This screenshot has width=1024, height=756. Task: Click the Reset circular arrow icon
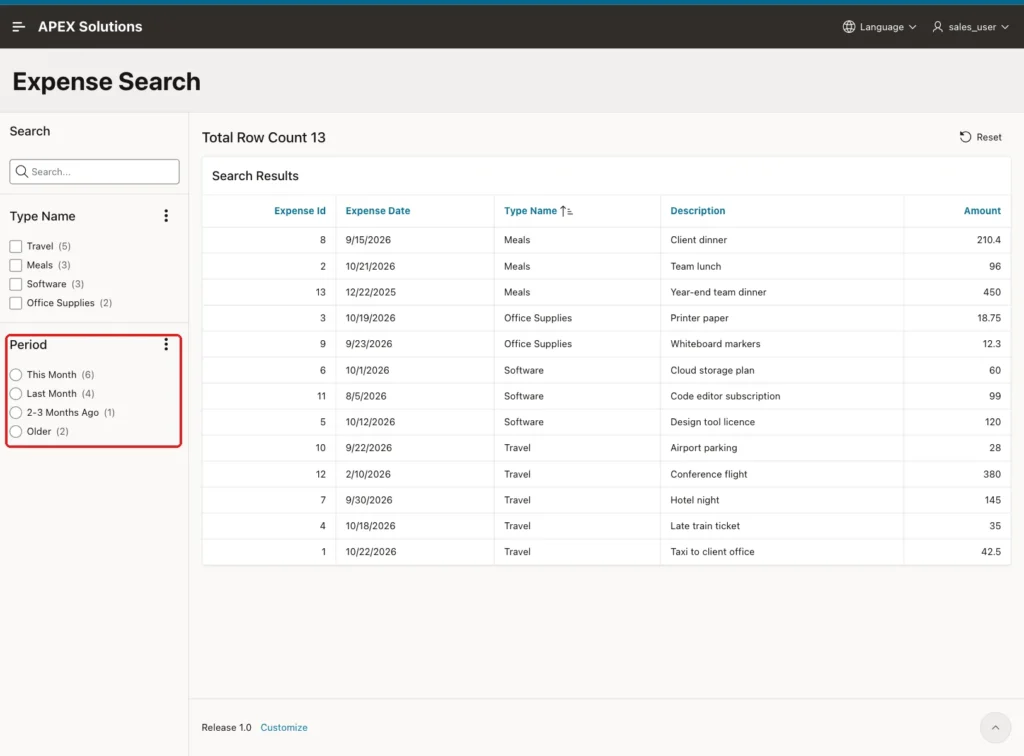pyautogui.click(x=965, y=137)
